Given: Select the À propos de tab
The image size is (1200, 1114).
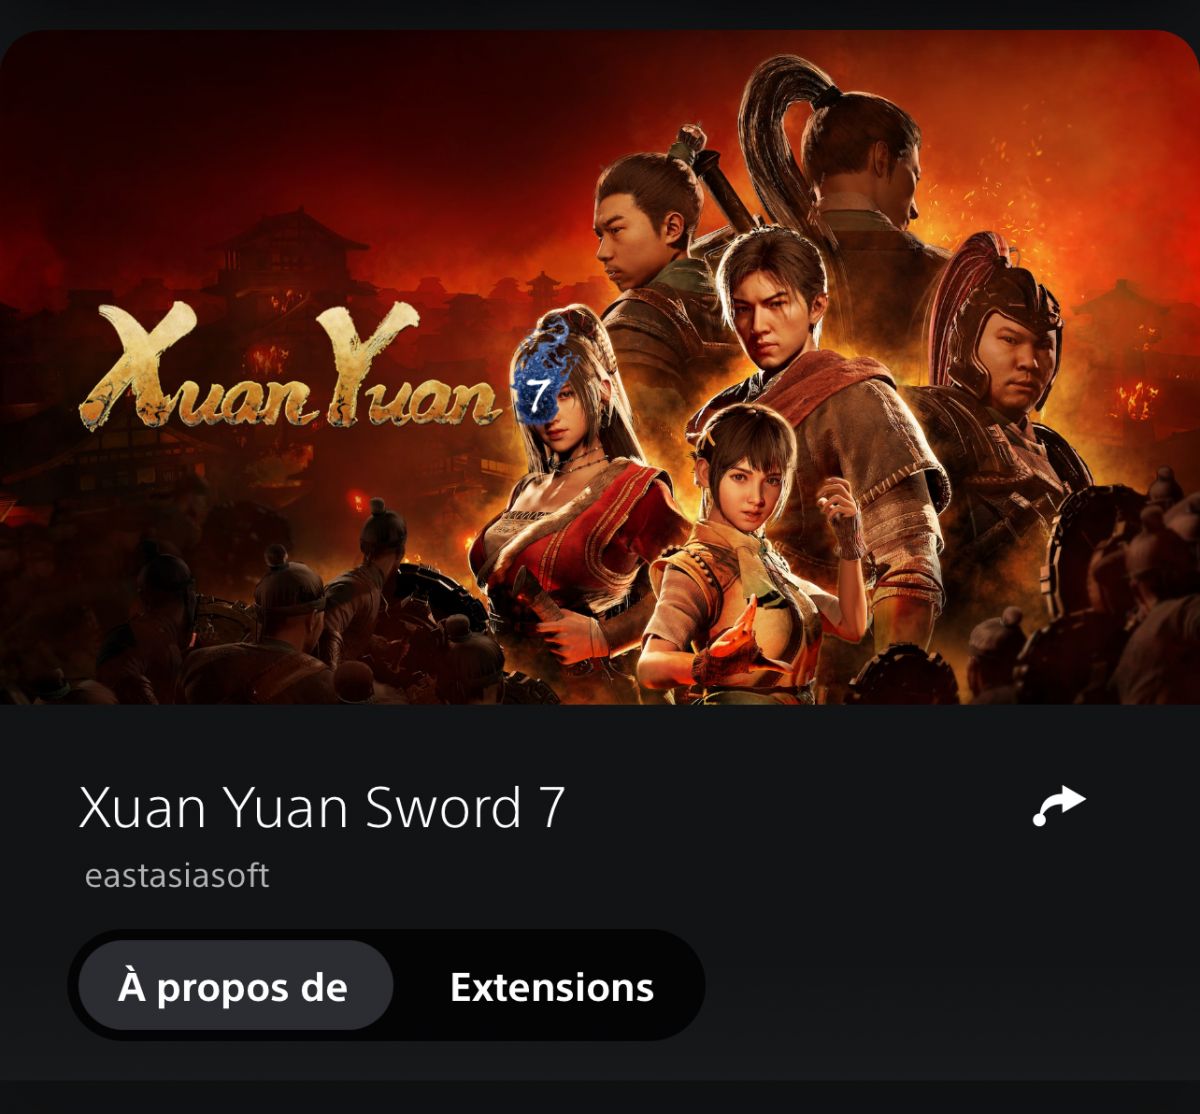Looking at the screenshot, I should point(233,987).
